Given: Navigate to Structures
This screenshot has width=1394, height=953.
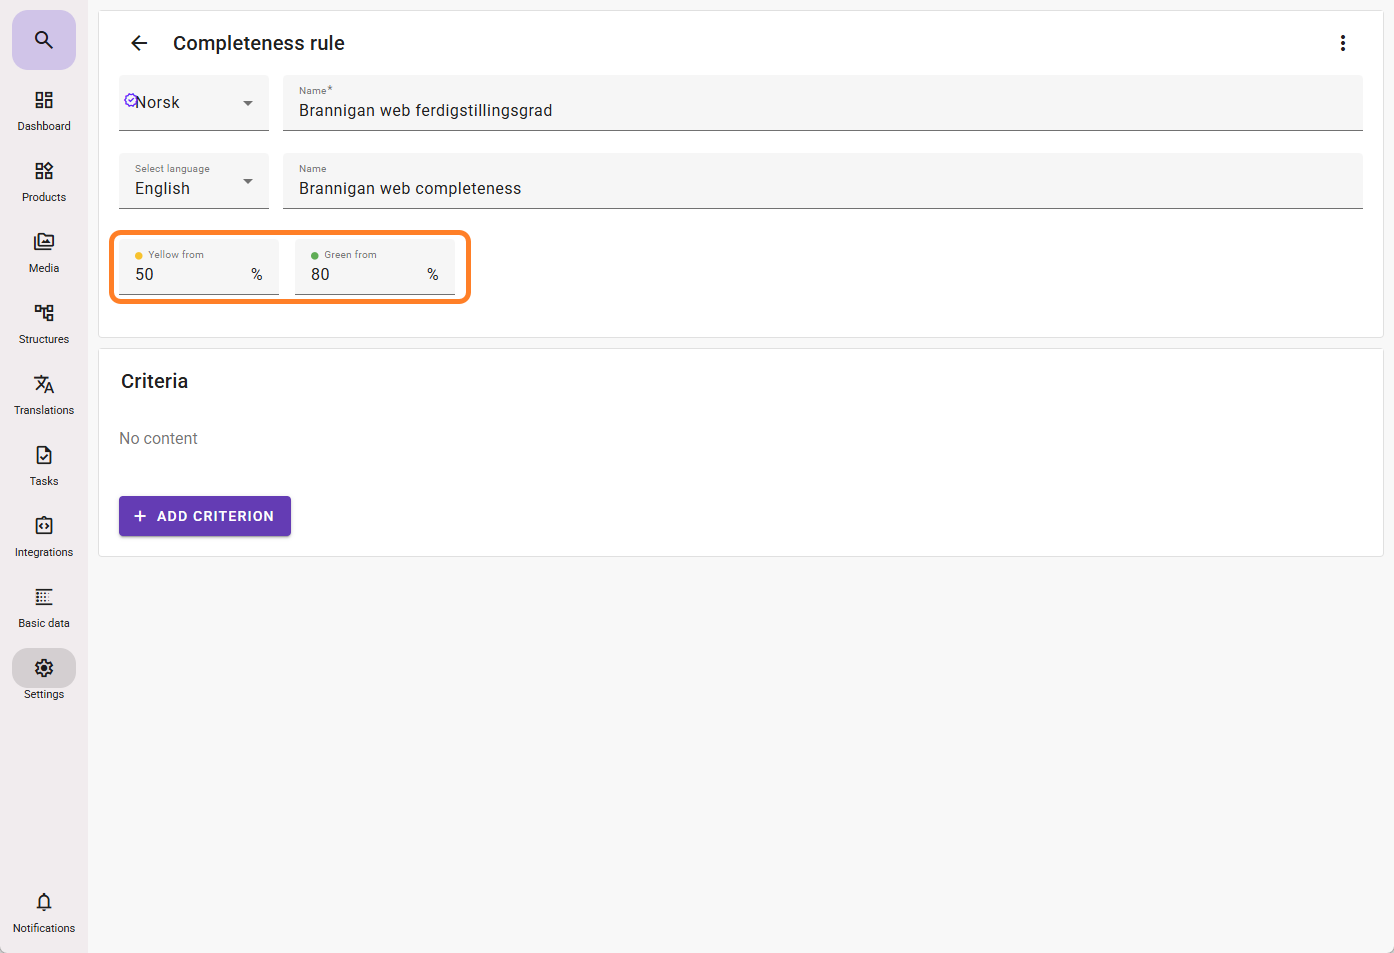Looking at the screenshot, I should (44, 323).
